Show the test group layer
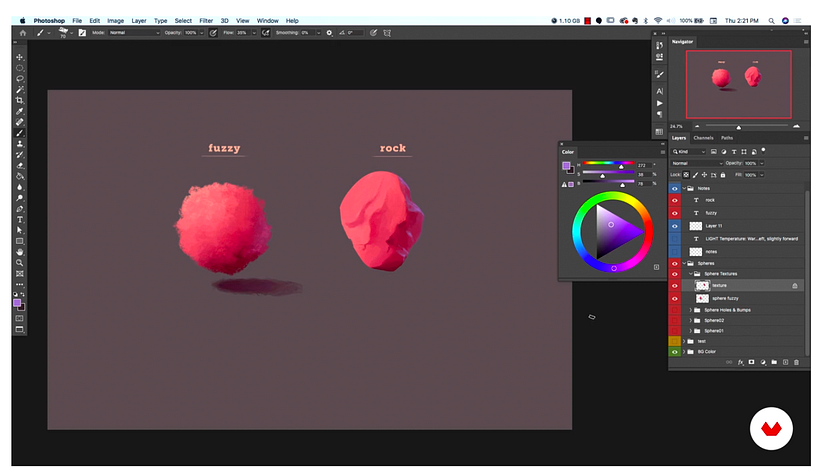 pyautogui.click(x=675, y=341)
